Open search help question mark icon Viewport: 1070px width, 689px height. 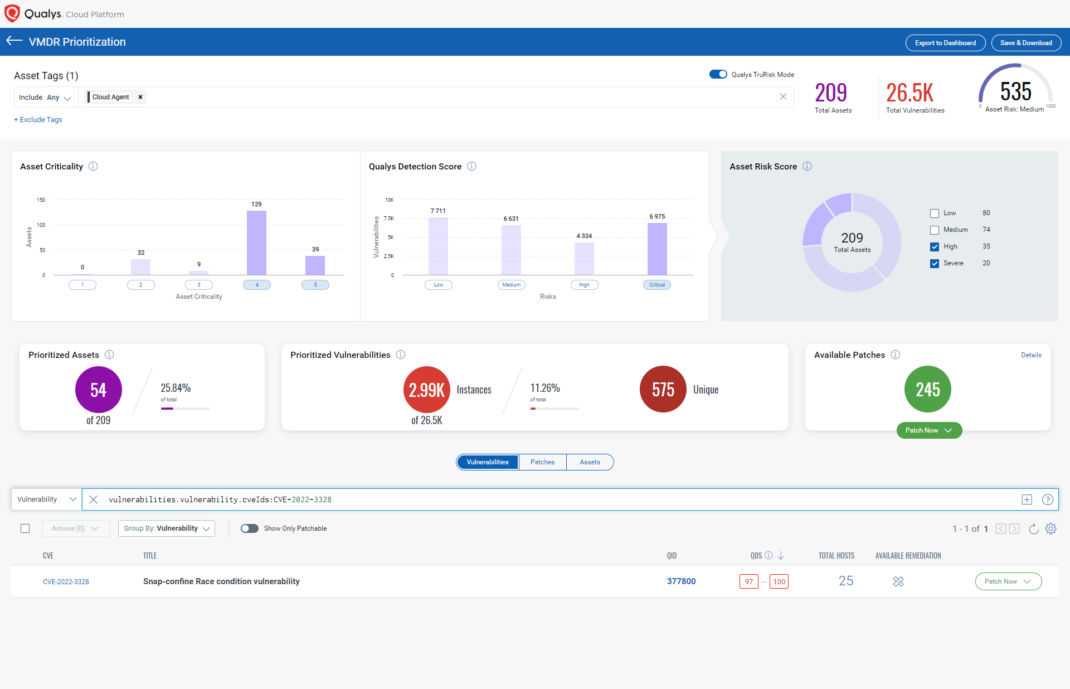(x=1047, y=499)
